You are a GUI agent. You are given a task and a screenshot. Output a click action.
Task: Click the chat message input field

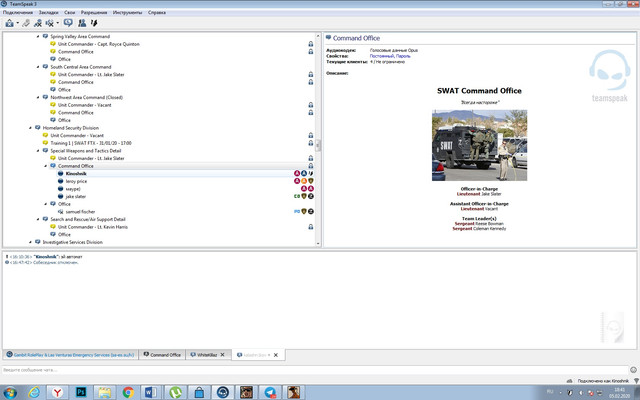[x=315, y=370]
